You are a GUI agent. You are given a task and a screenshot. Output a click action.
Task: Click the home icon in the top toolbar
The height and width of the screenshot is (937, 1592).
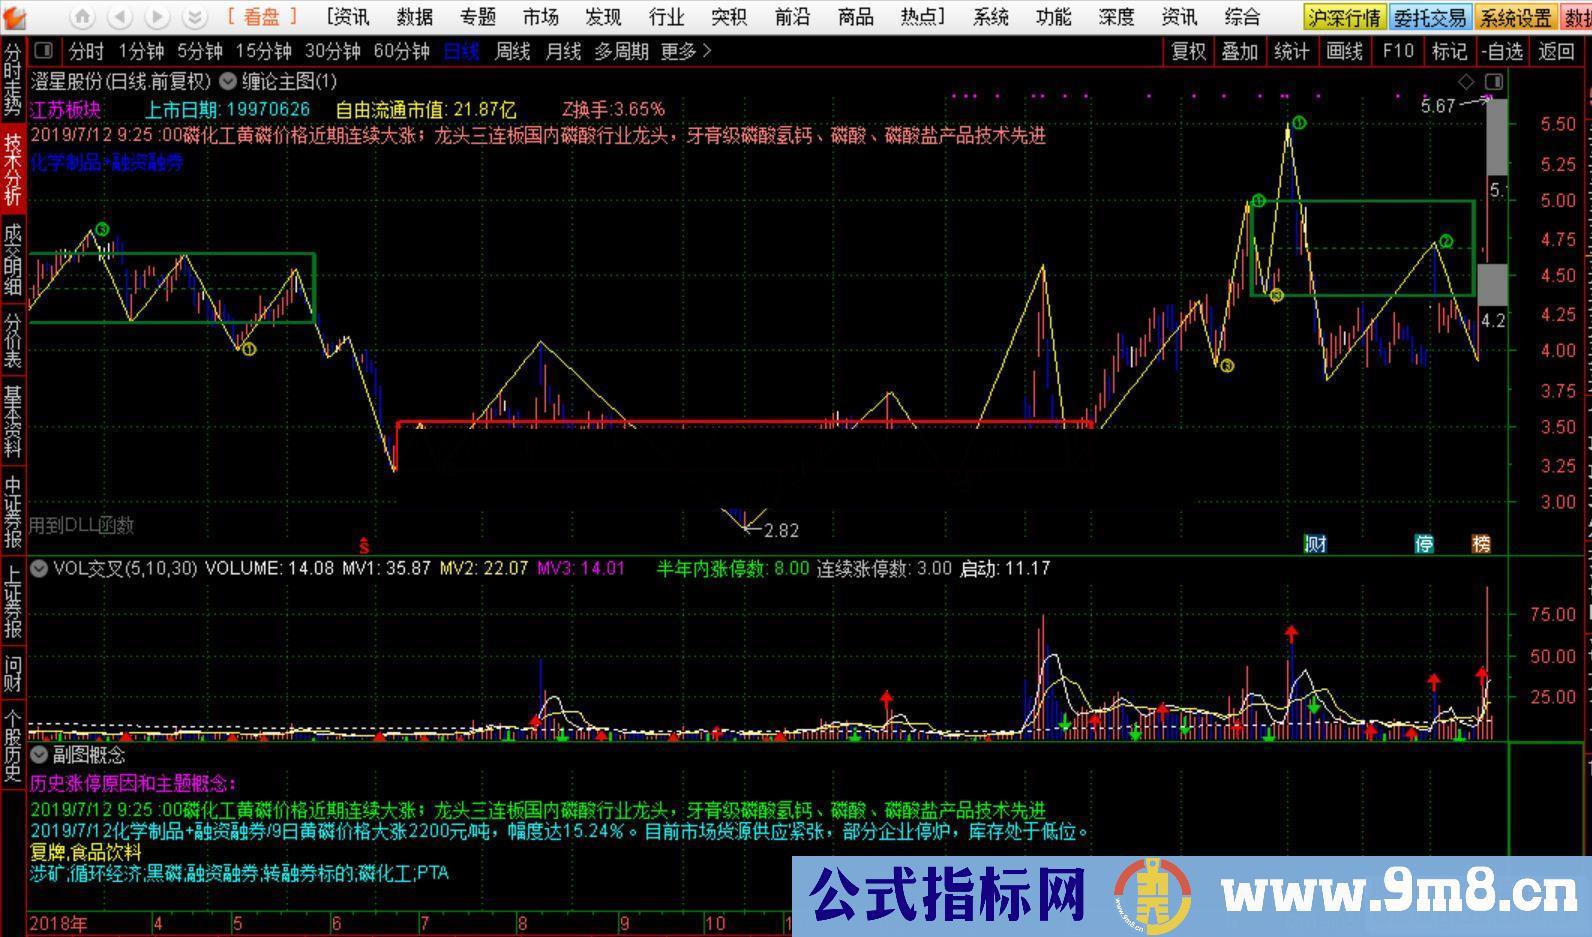click(x=83, y=17)
